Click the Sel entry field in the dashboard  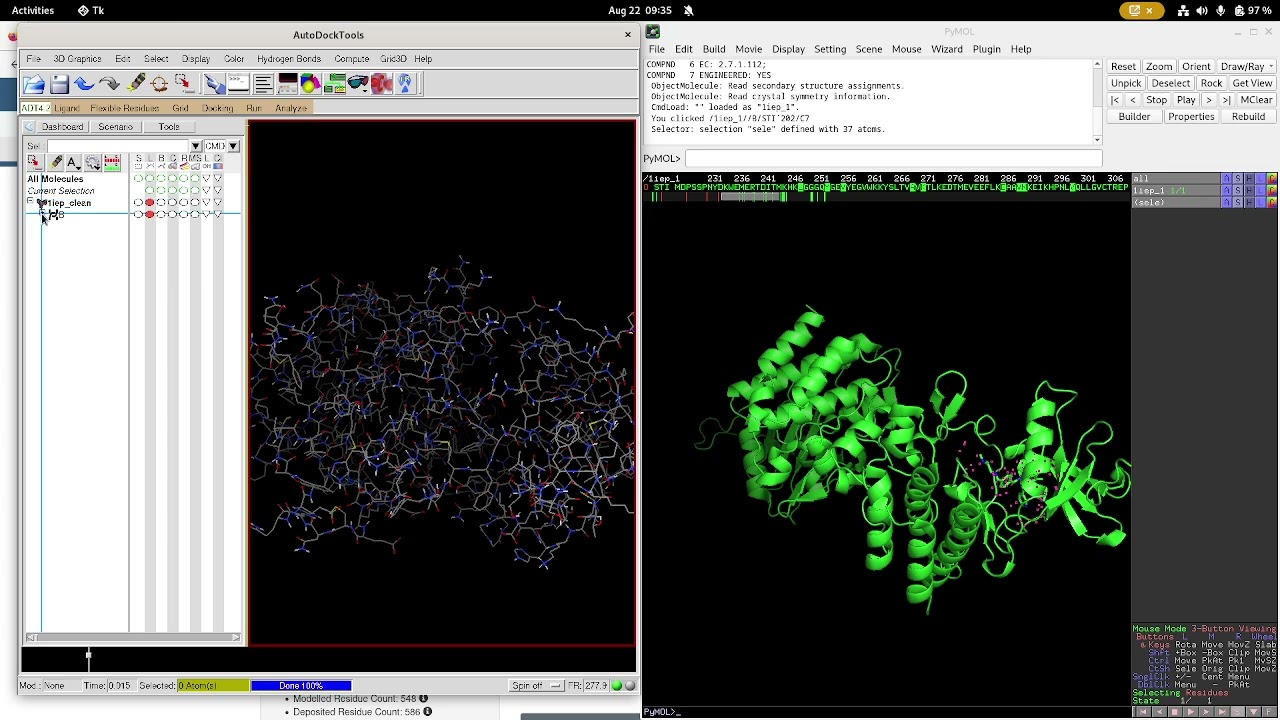[118, 146]
